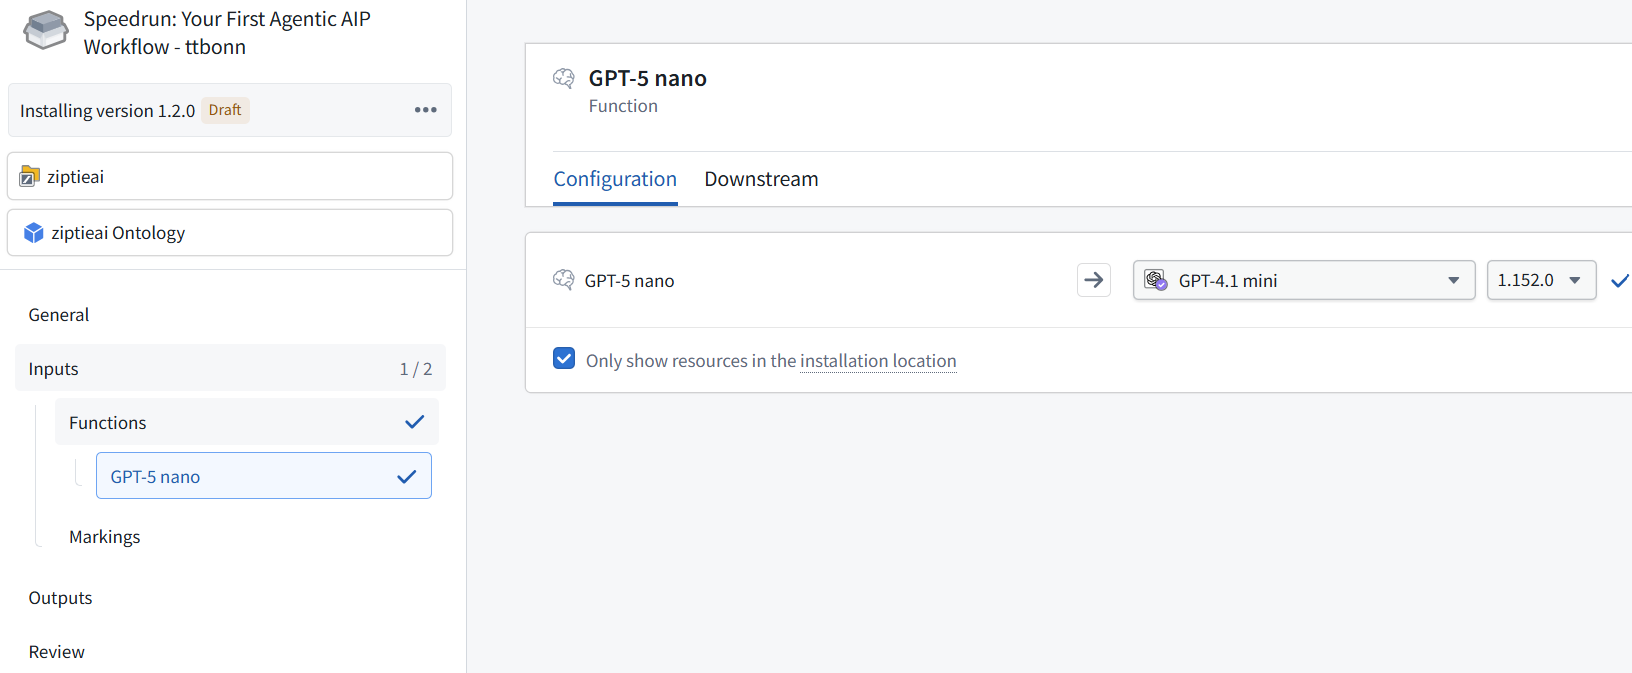Open the 1.152.0 version dropdown

(x=1541, y=280)
